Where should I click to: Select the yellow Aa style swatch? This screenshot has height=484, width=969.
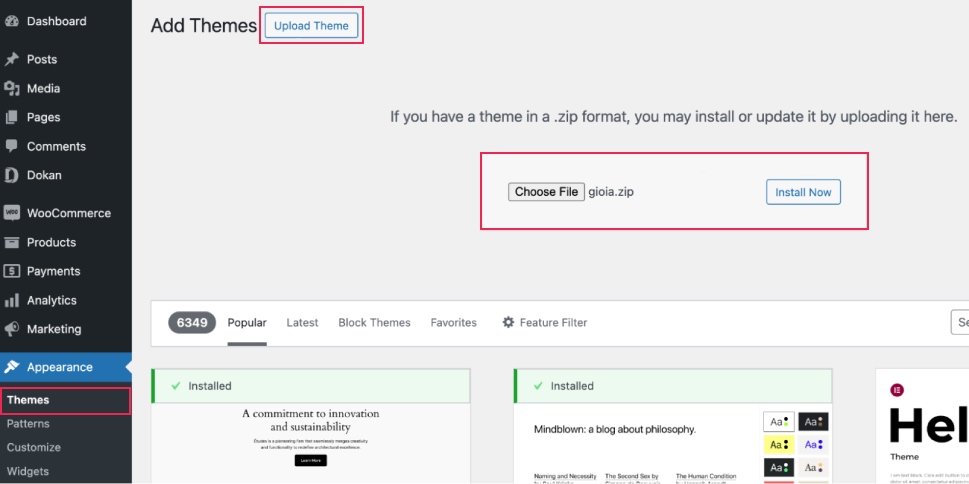tap(779, 444)
